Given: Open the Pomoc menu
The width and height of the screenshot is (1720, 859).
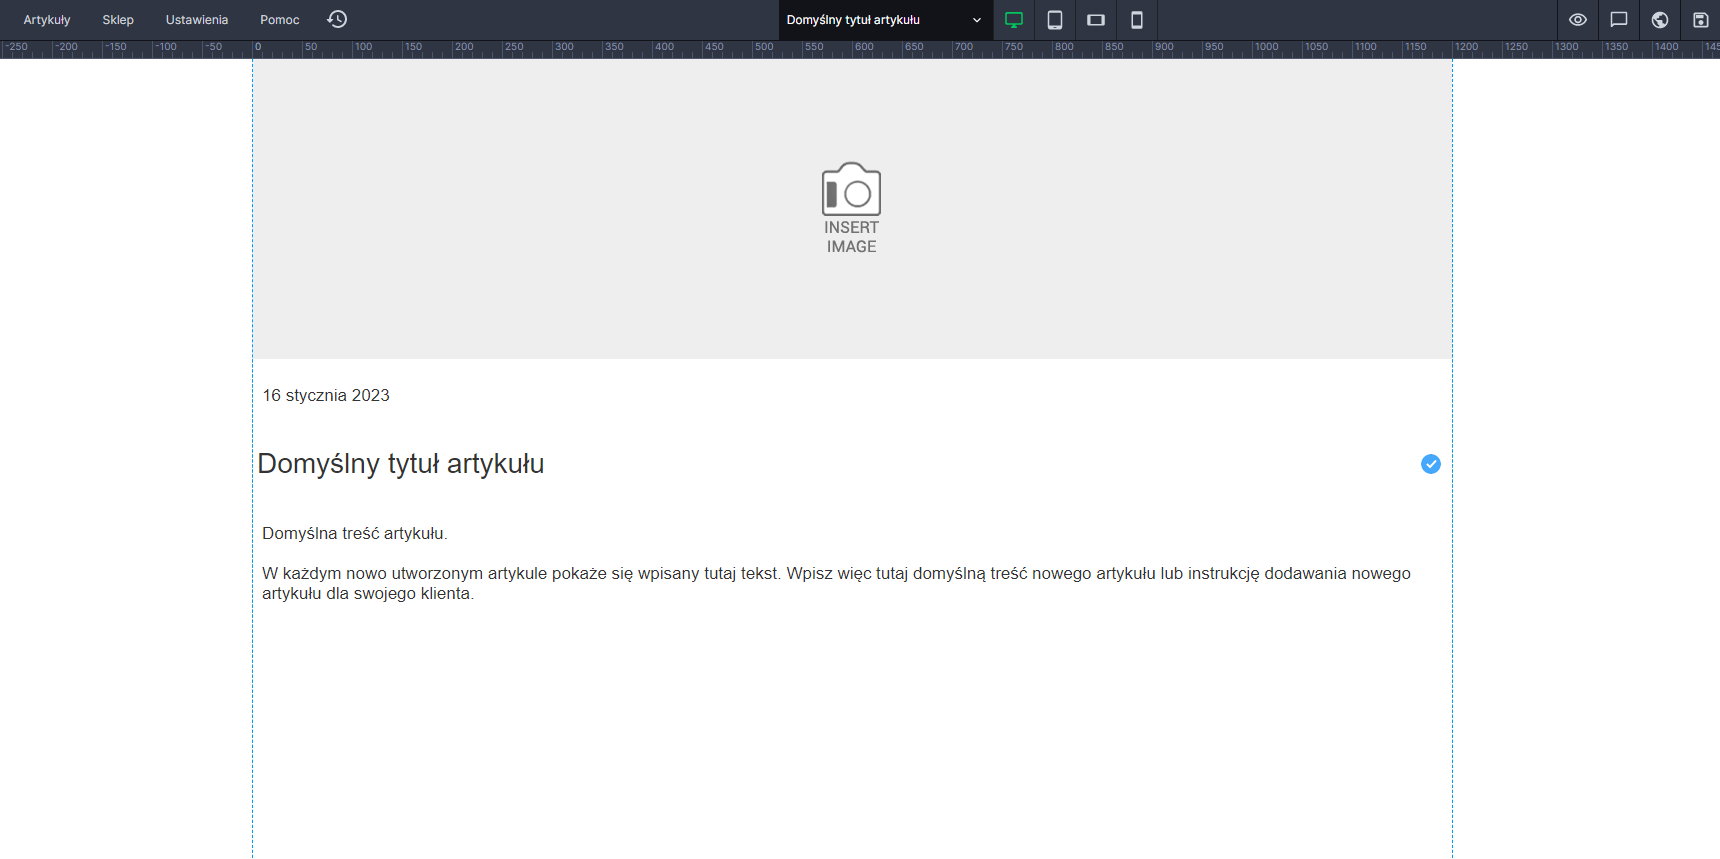Looking at the screenshot, I should point(280,20).
